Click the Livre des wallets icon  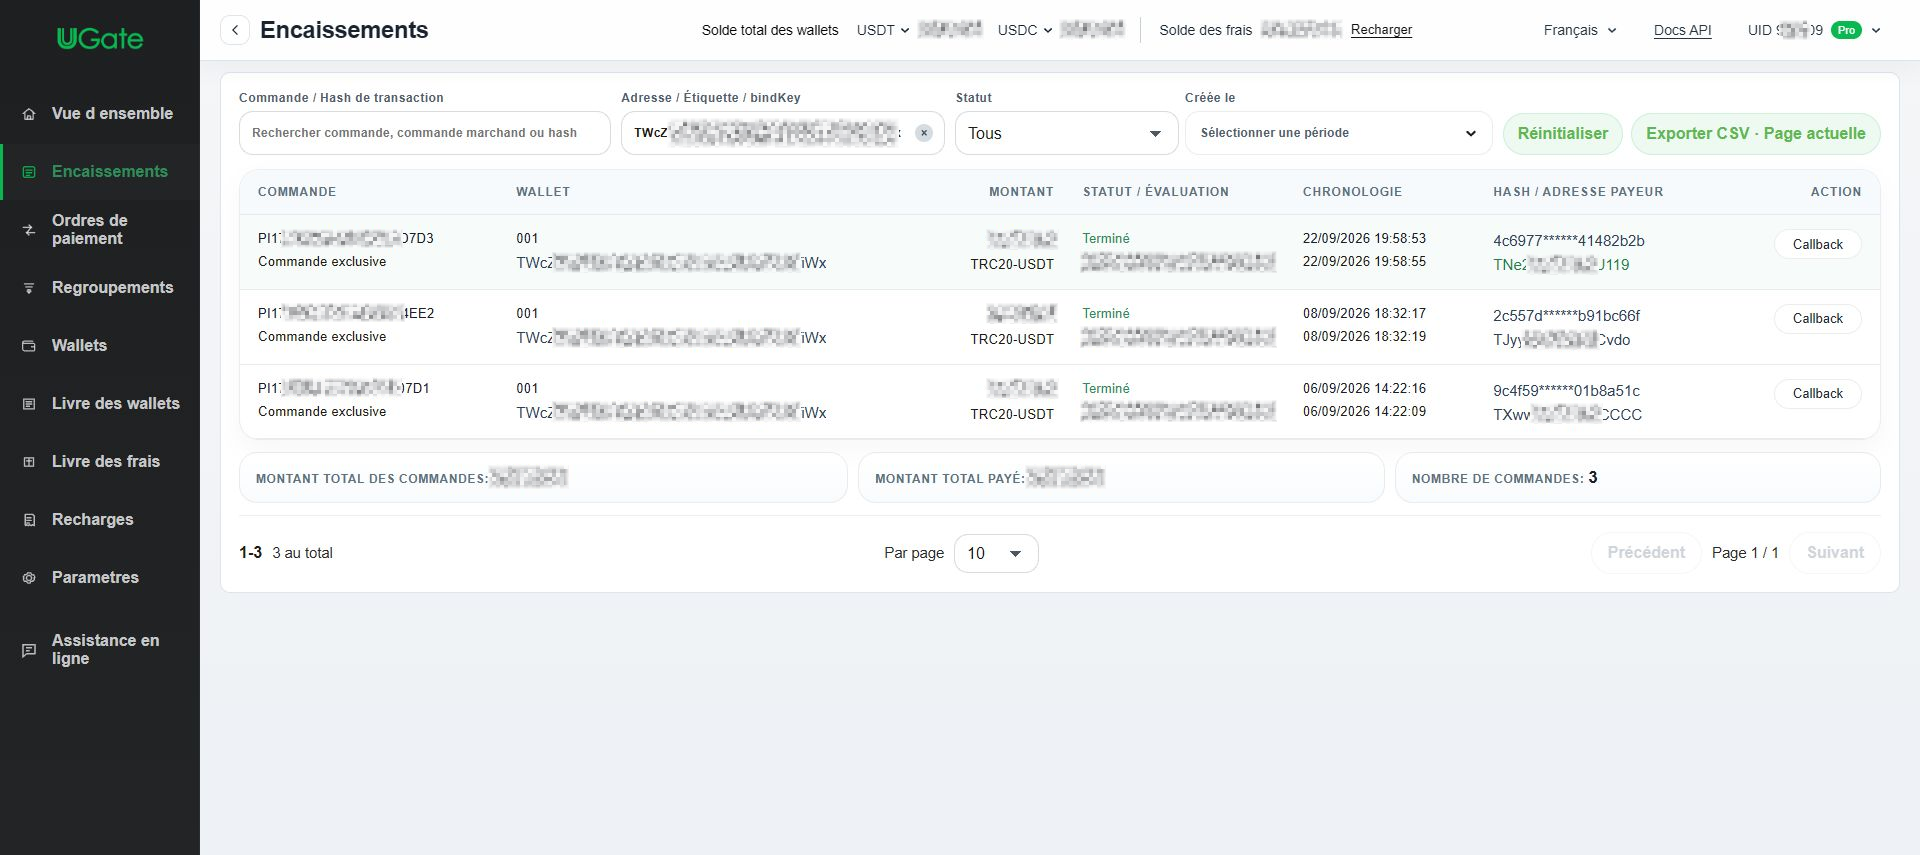click(29, 404)
